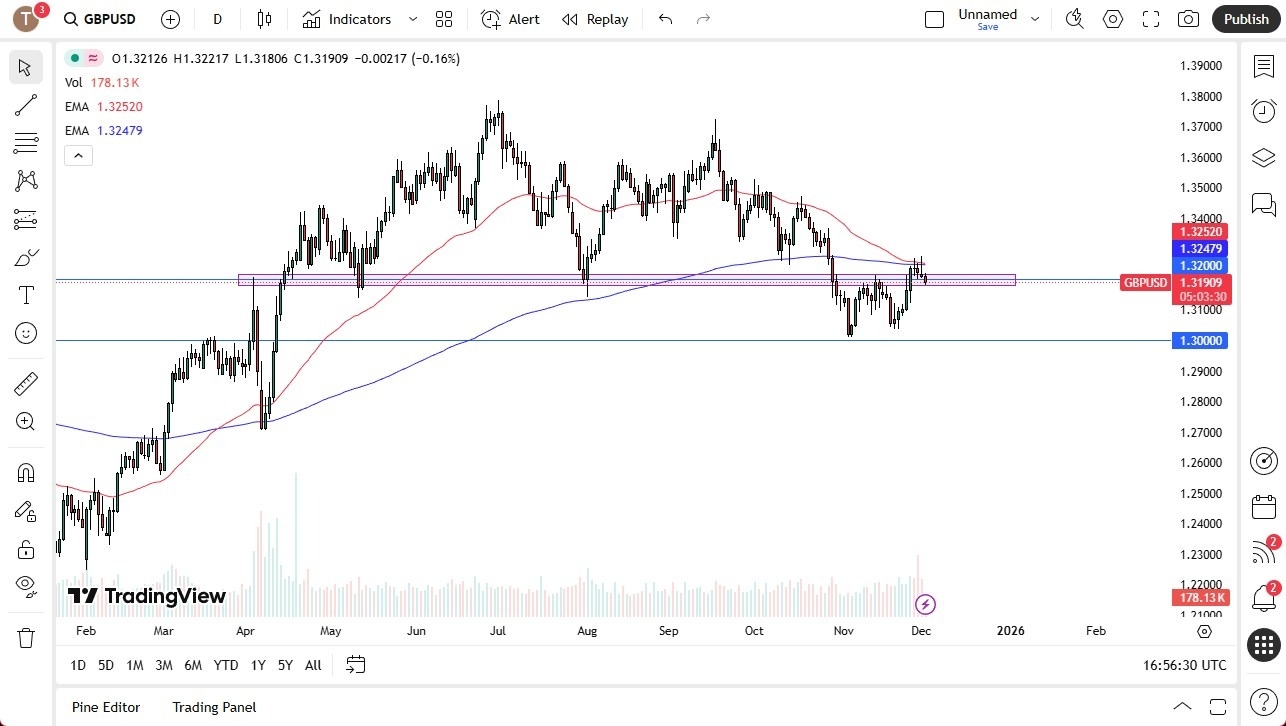
Task: Open the watchlist panel icon
Action: click(x=1264, y=66)
